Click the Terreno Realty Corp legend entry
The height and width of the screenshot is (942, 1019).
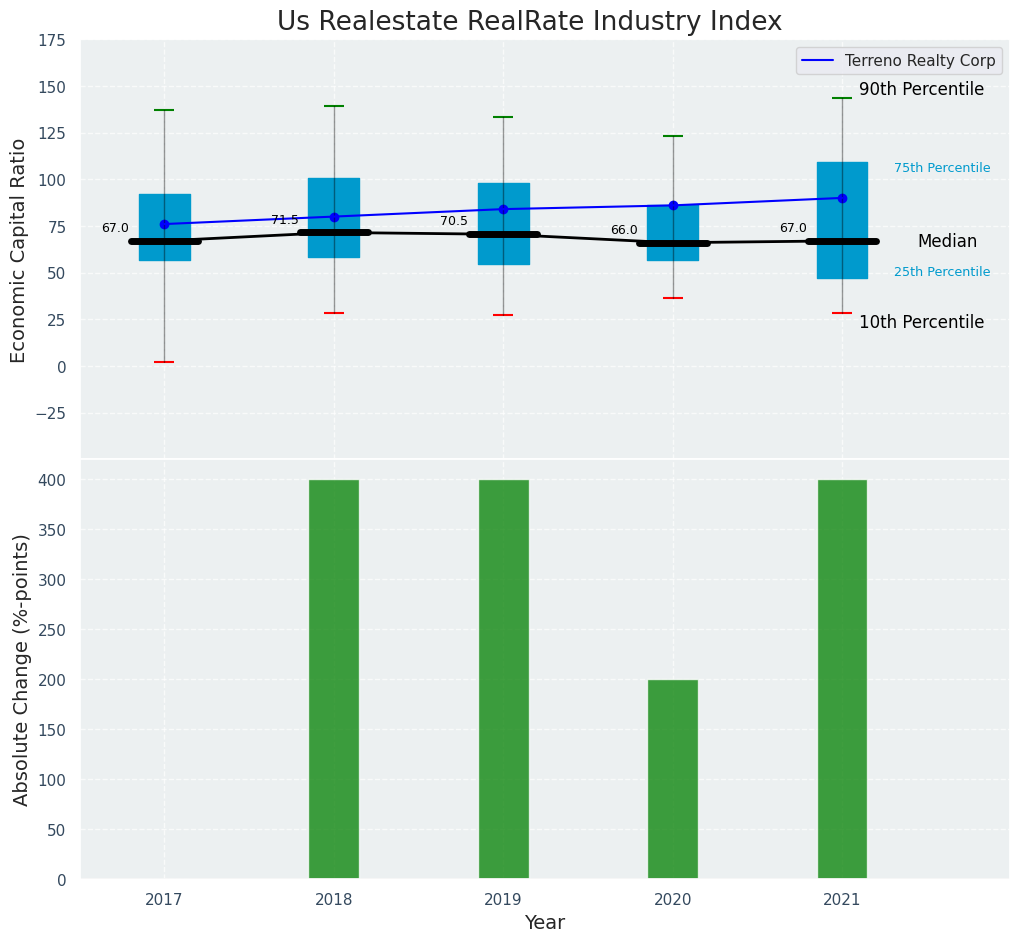pyautogui.click(x=919, y=61)
